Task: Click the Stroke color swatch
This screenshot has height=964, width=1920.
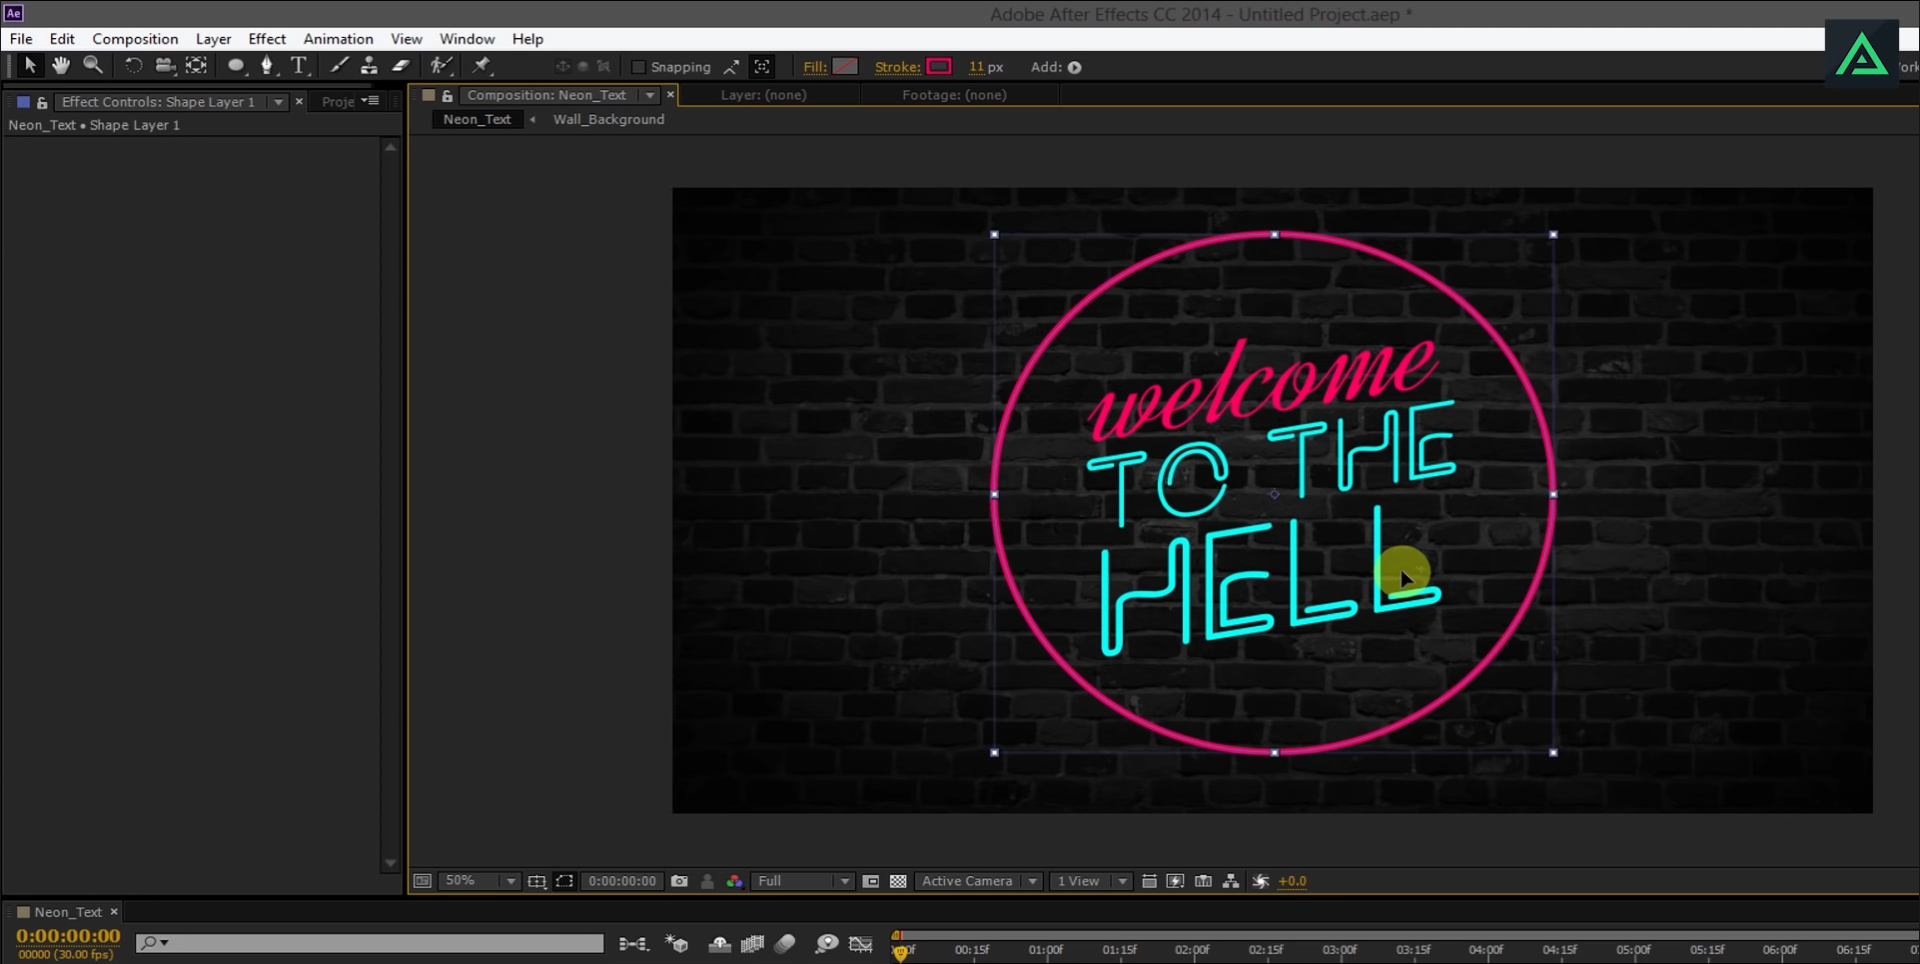Action: click(x=939, y=66)
